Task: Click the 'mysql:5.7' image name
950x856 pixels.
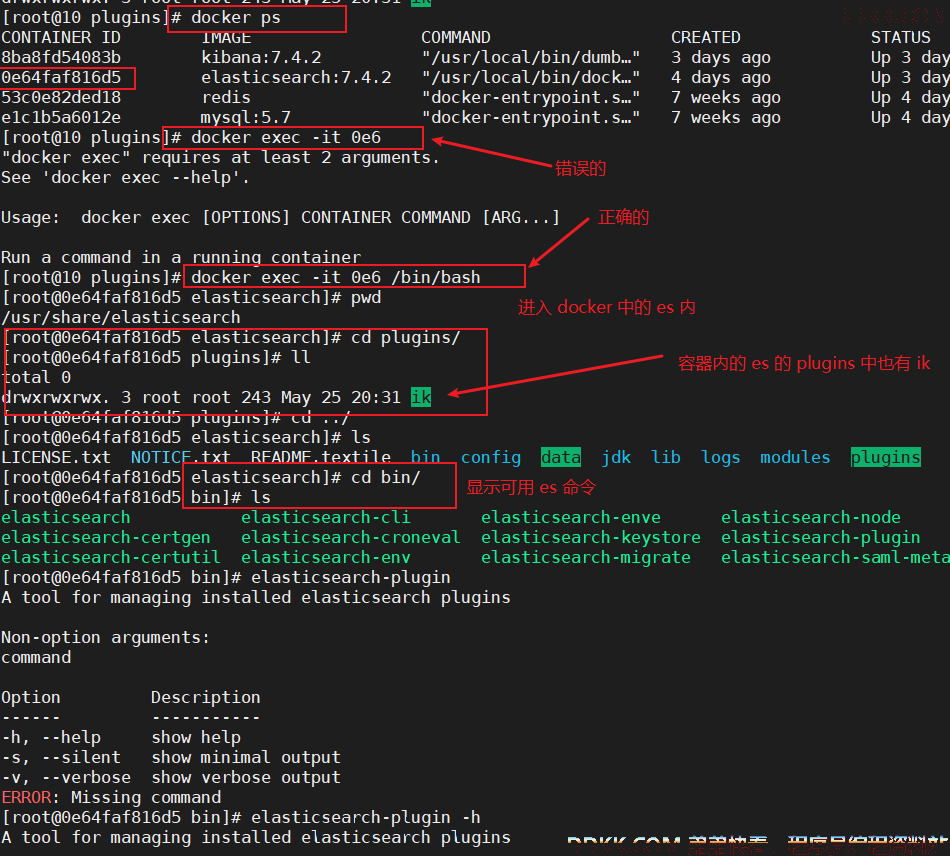Action: [246, 118]
